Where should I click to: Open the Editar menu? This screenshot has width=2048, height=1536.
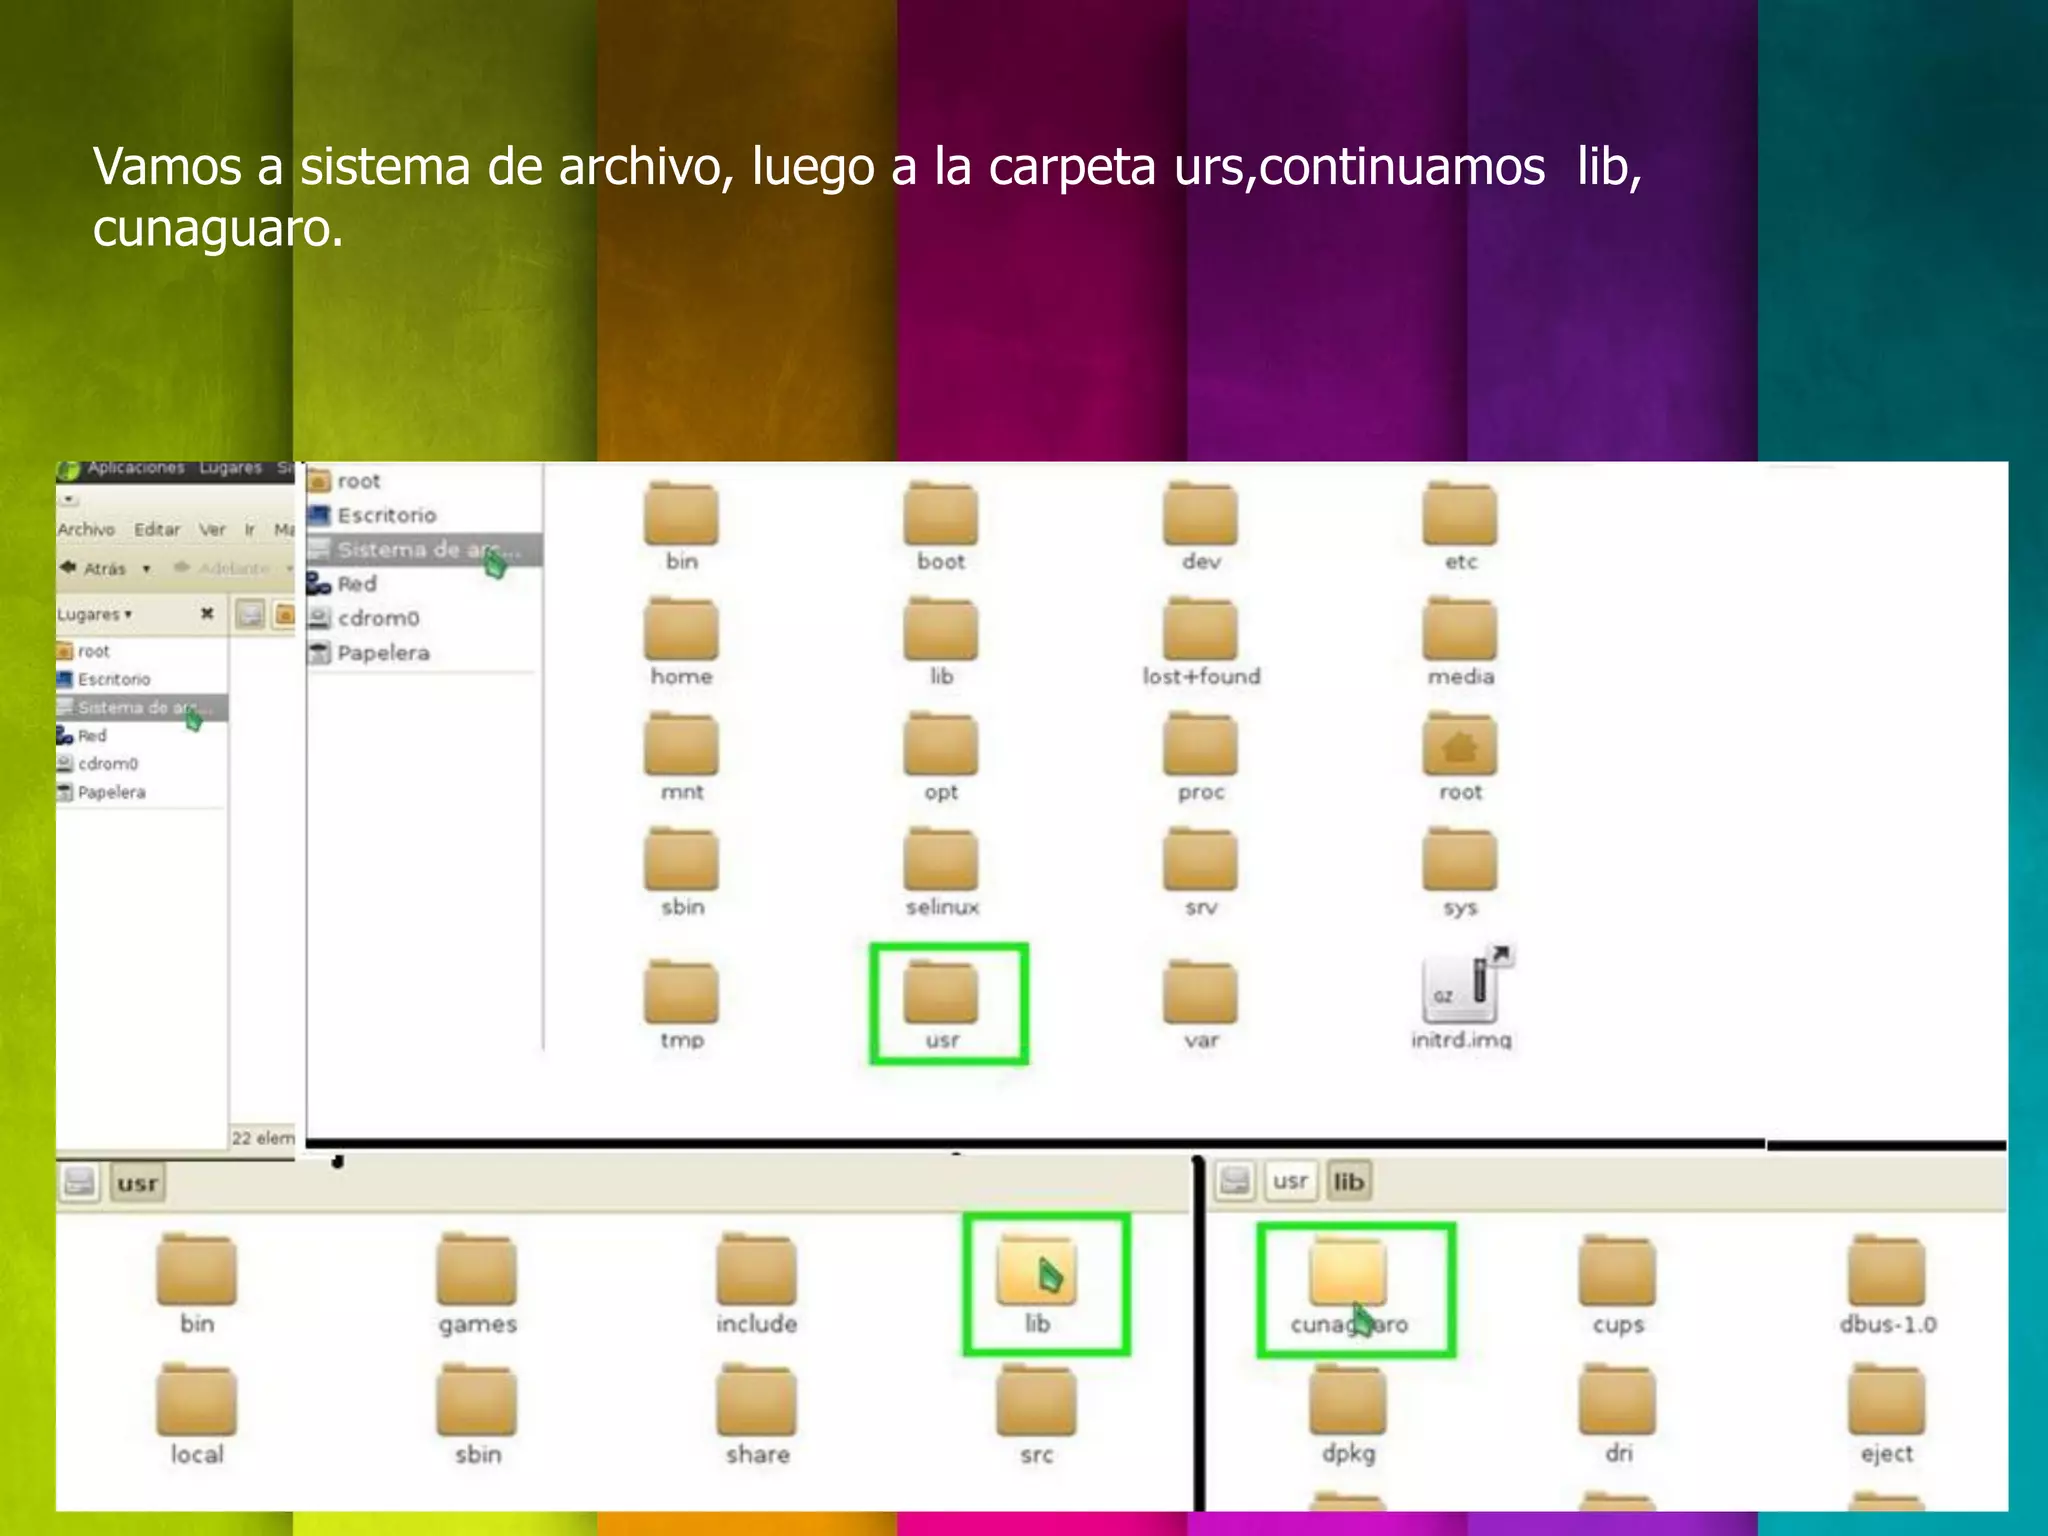click(157, 530)
